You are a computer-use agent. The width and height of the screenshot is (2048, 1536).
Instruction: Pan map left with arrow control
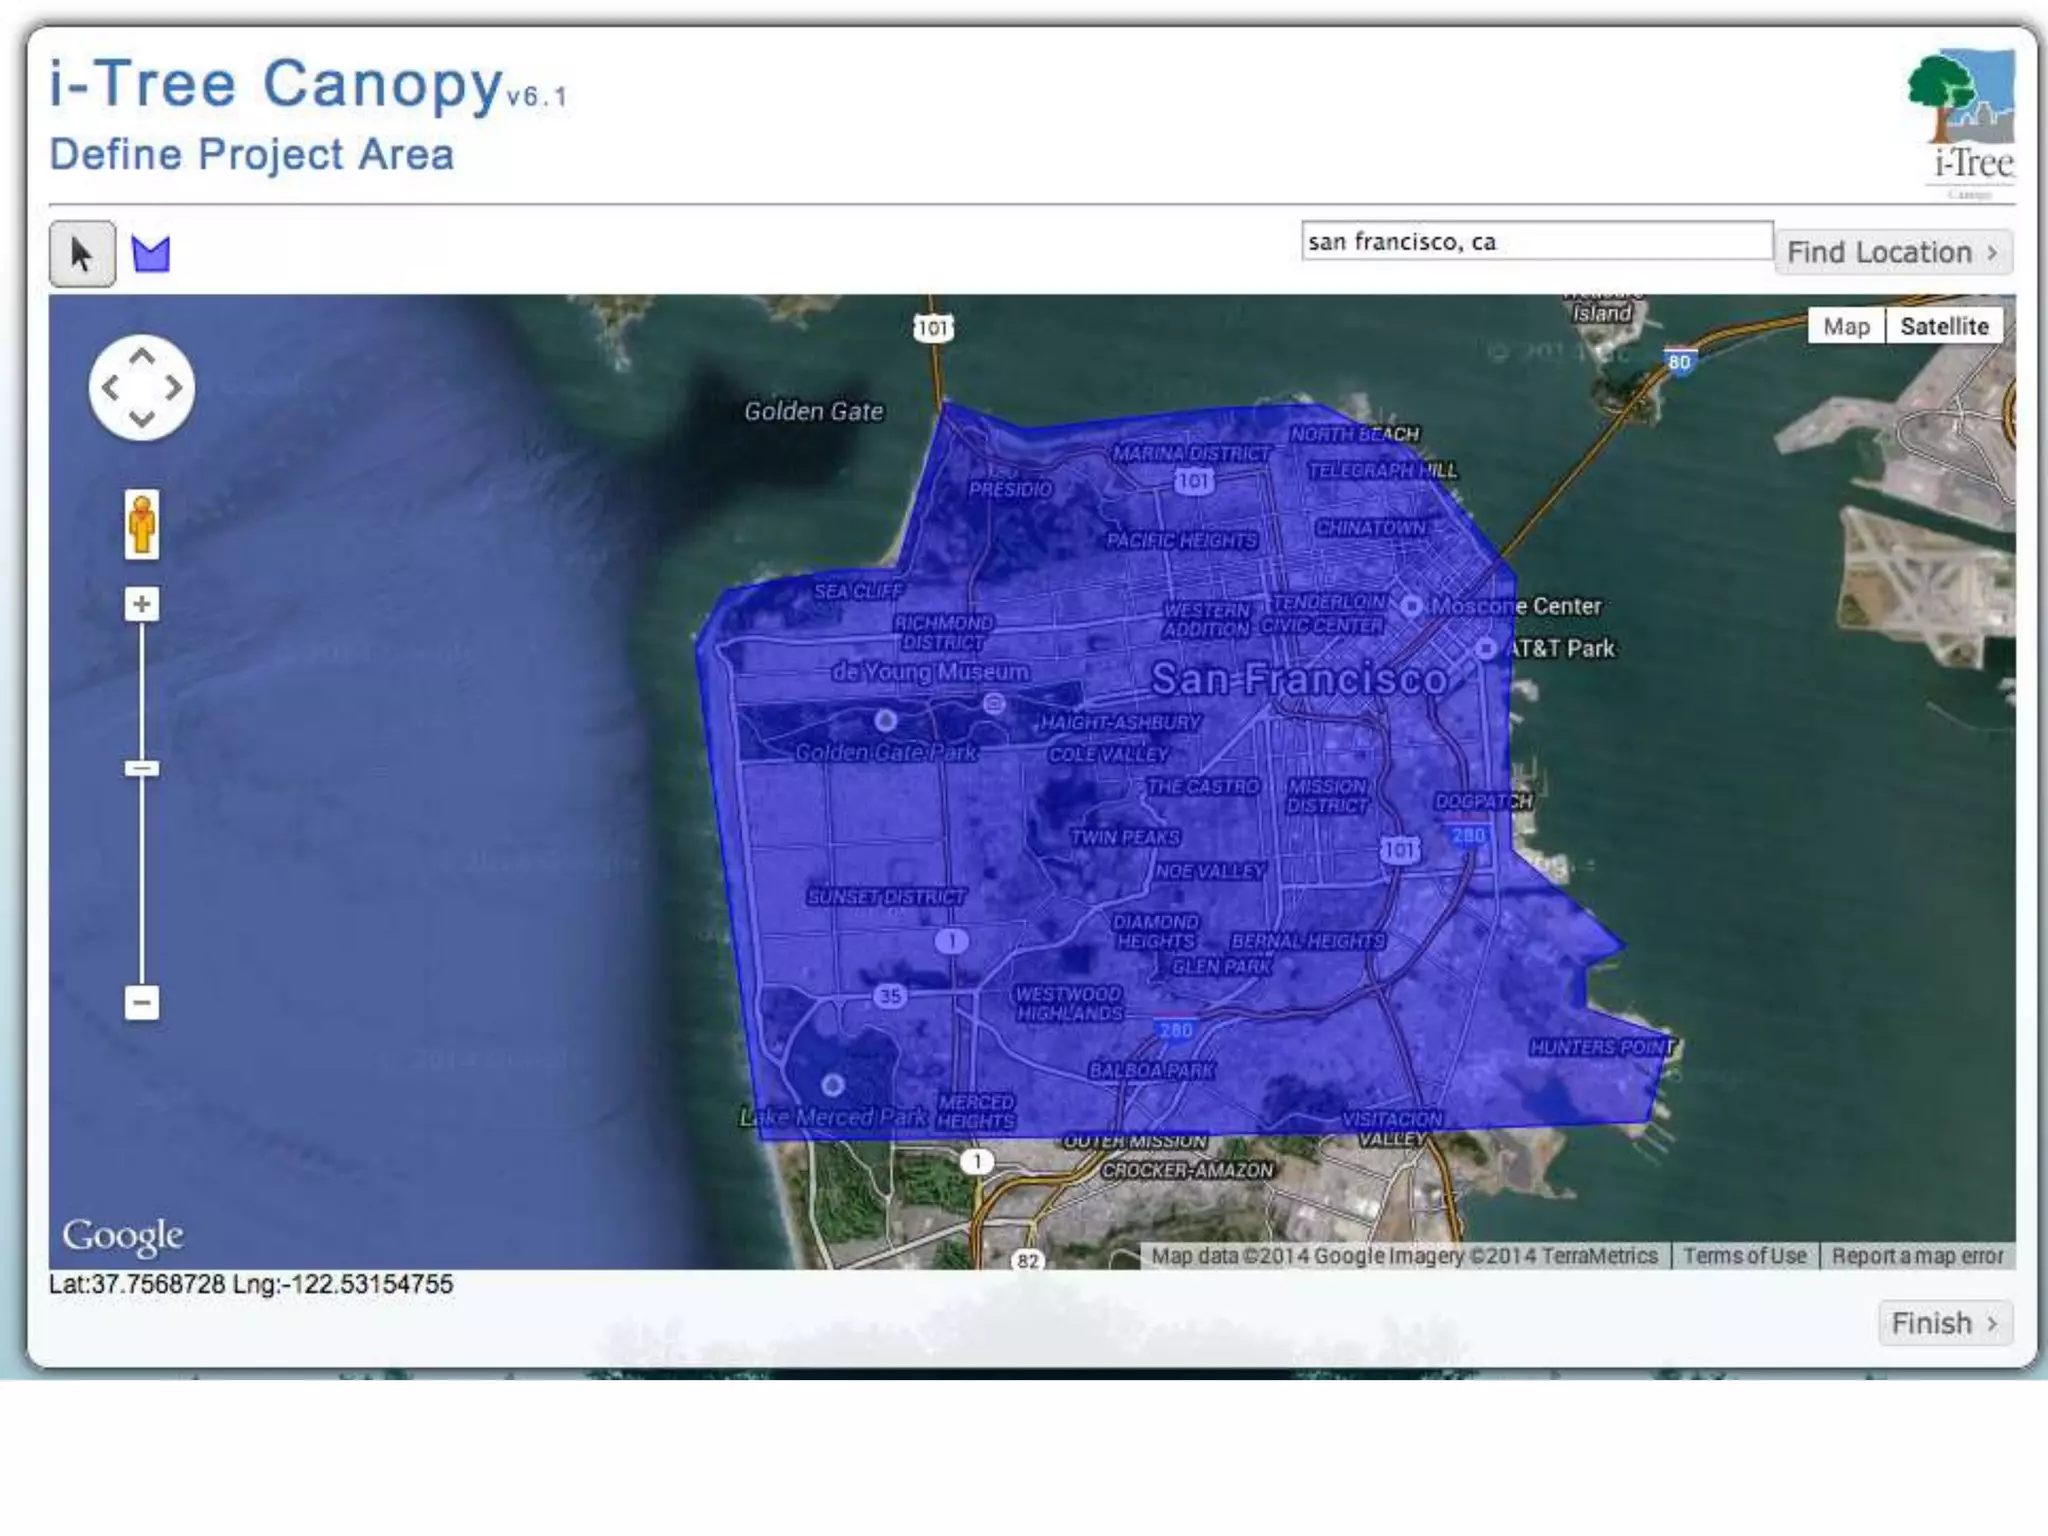111,388
